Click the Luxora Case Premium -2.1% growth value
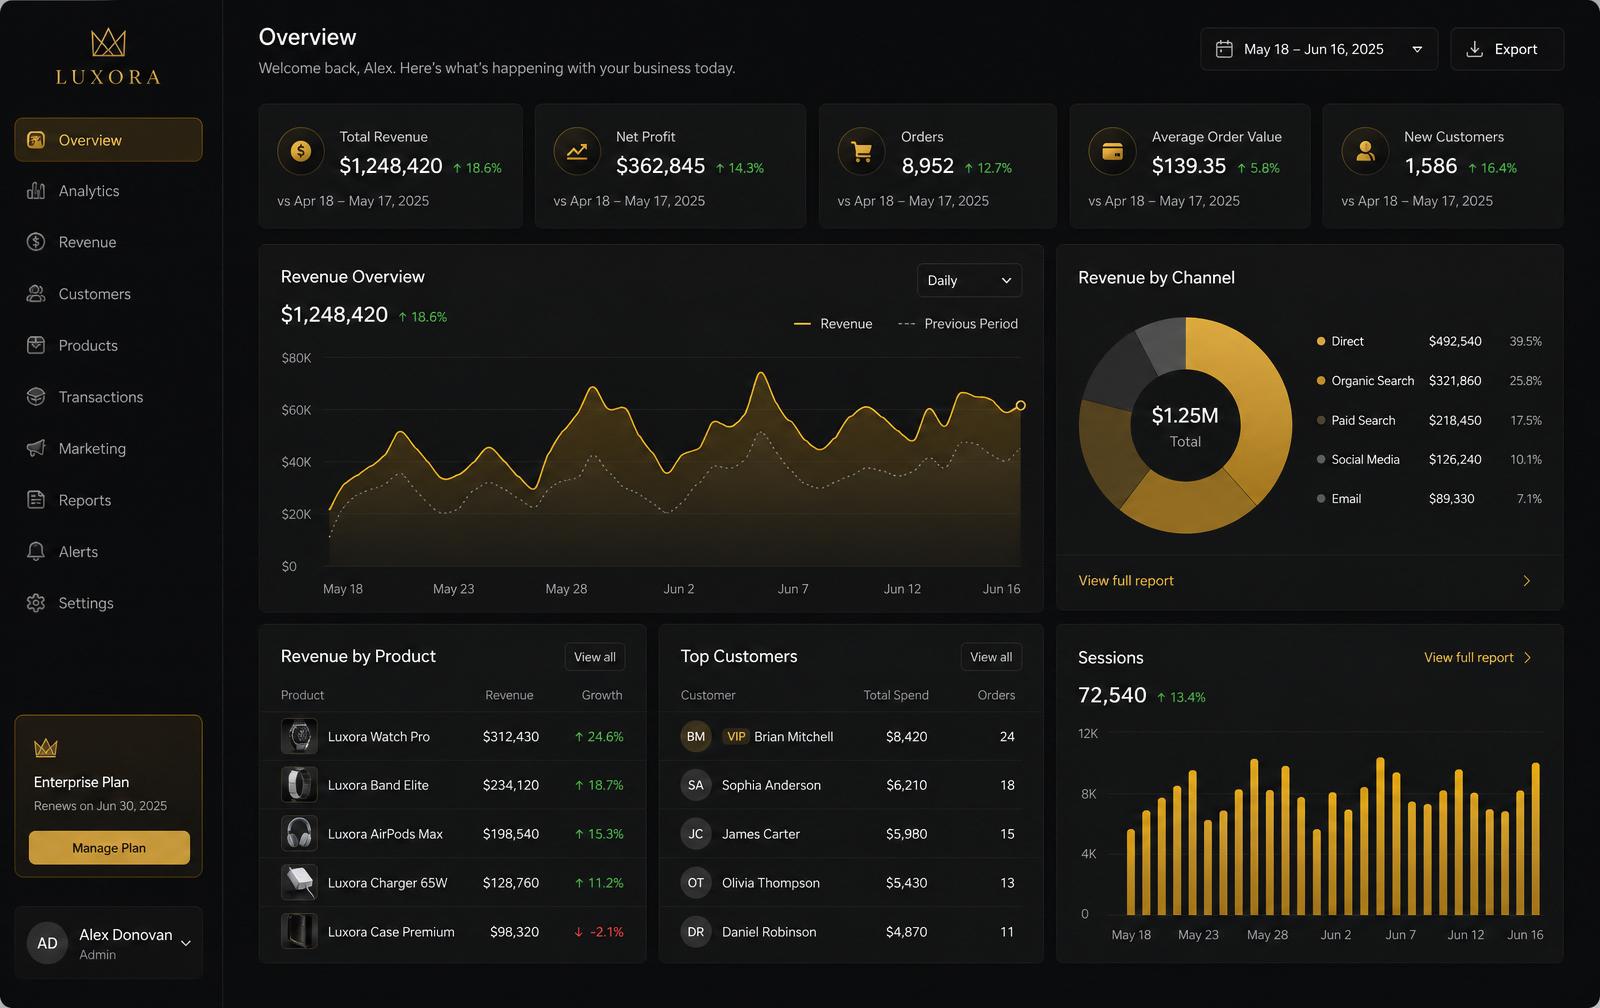The width and height of the screenshot is (1600, 1008). pos(599,932)
